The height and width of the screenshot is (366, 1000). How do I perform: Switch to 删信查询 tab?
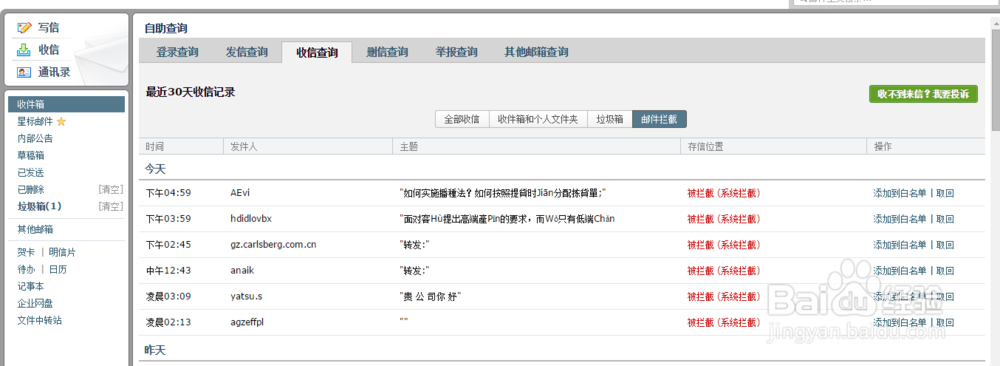(x=387, y=52)
